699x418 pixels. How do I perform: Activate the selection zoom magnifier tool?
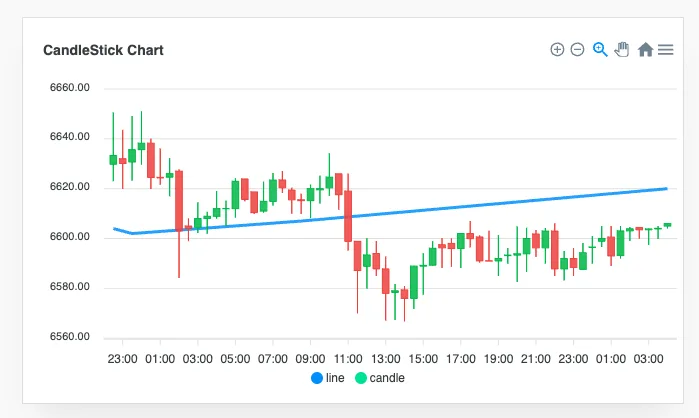(600, 49)
